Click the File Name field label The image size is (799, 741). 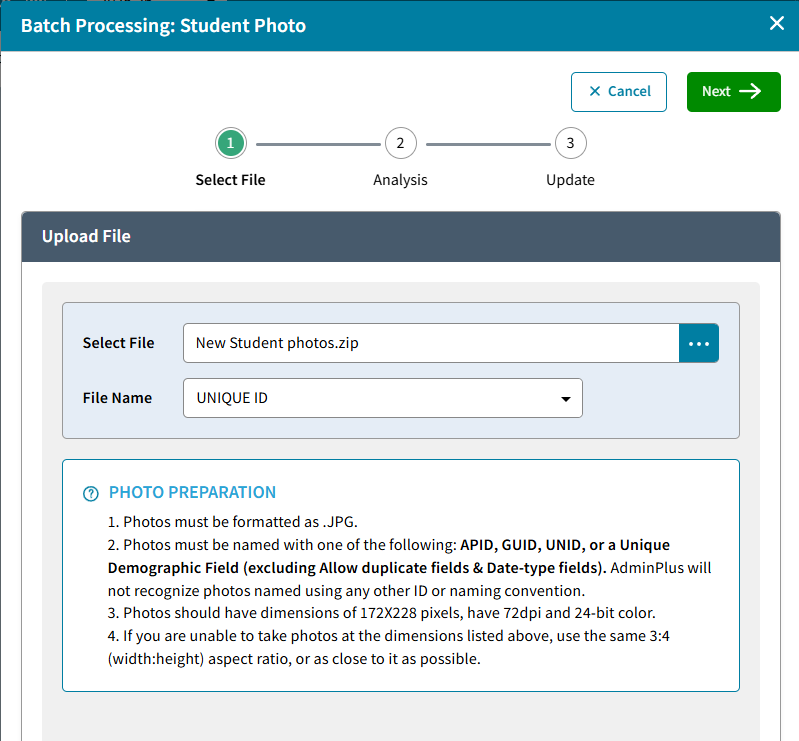117,398
